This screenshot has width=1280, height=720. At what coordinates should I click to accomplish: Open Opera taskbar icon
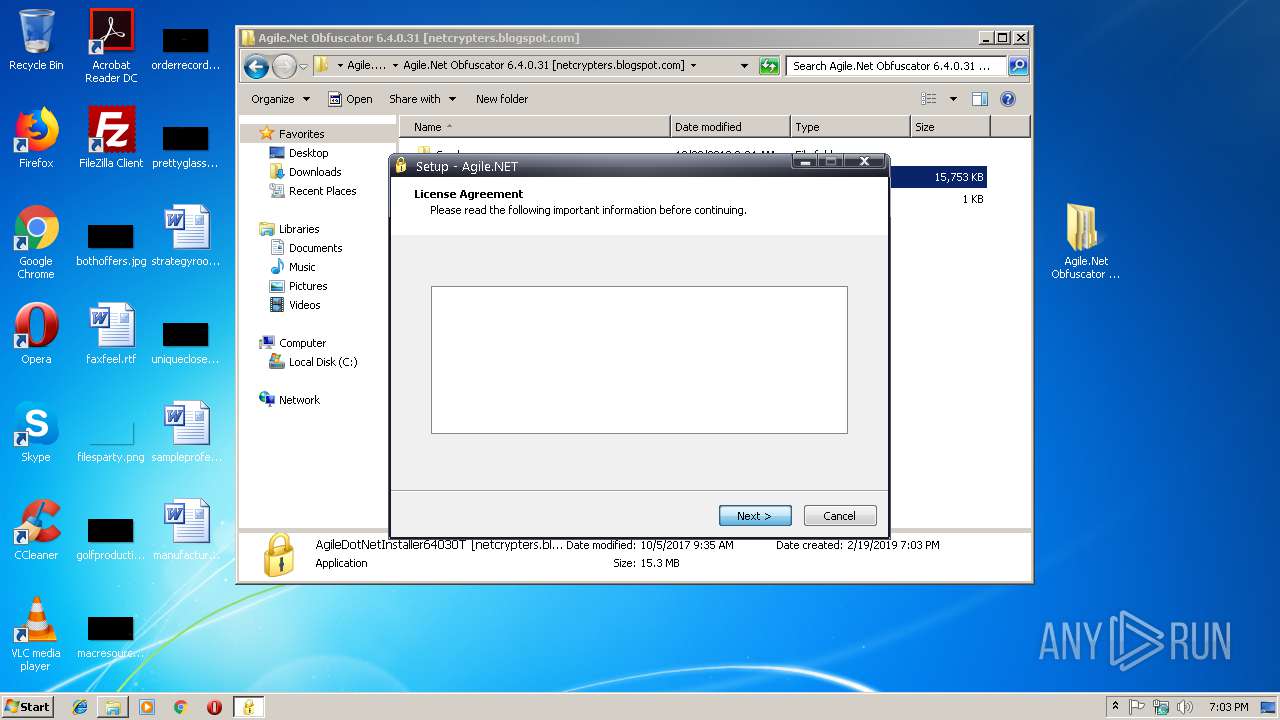[x=214, y=707]
